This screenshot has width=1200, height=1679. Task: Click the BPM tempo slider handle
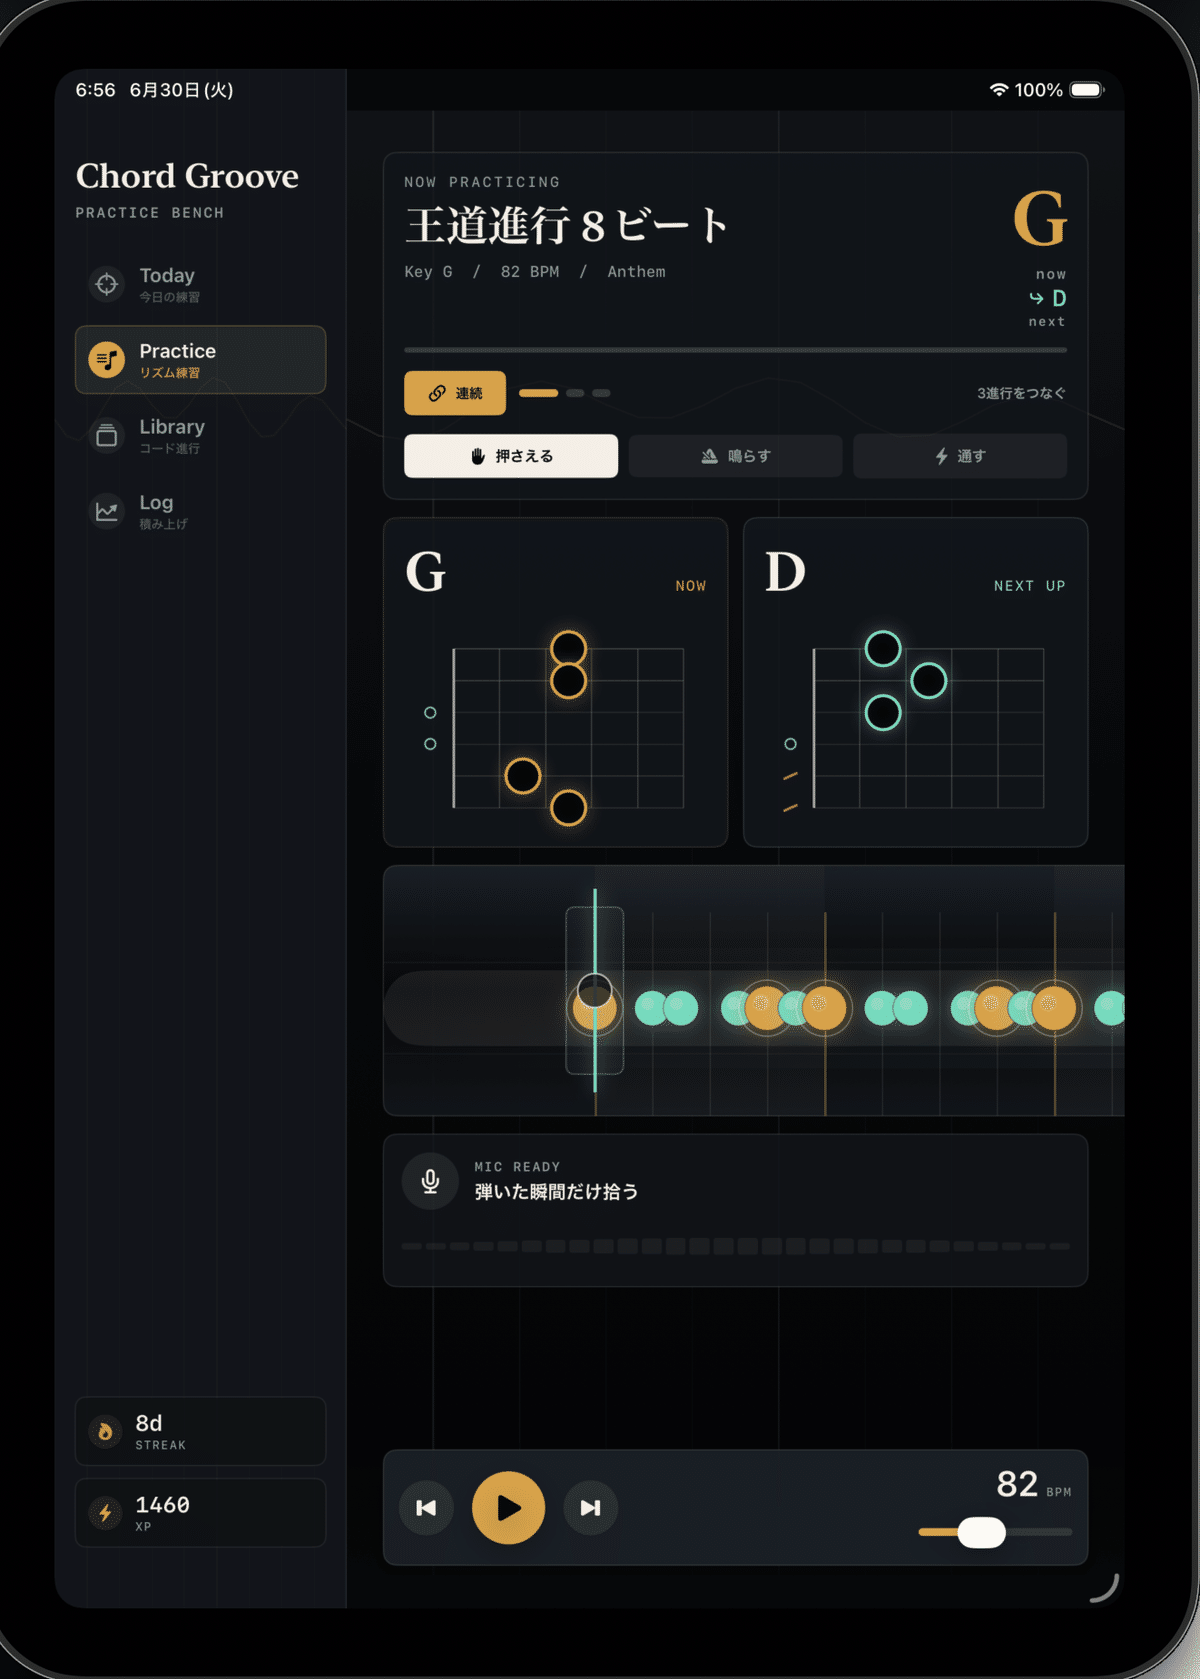coord(982,1532)
